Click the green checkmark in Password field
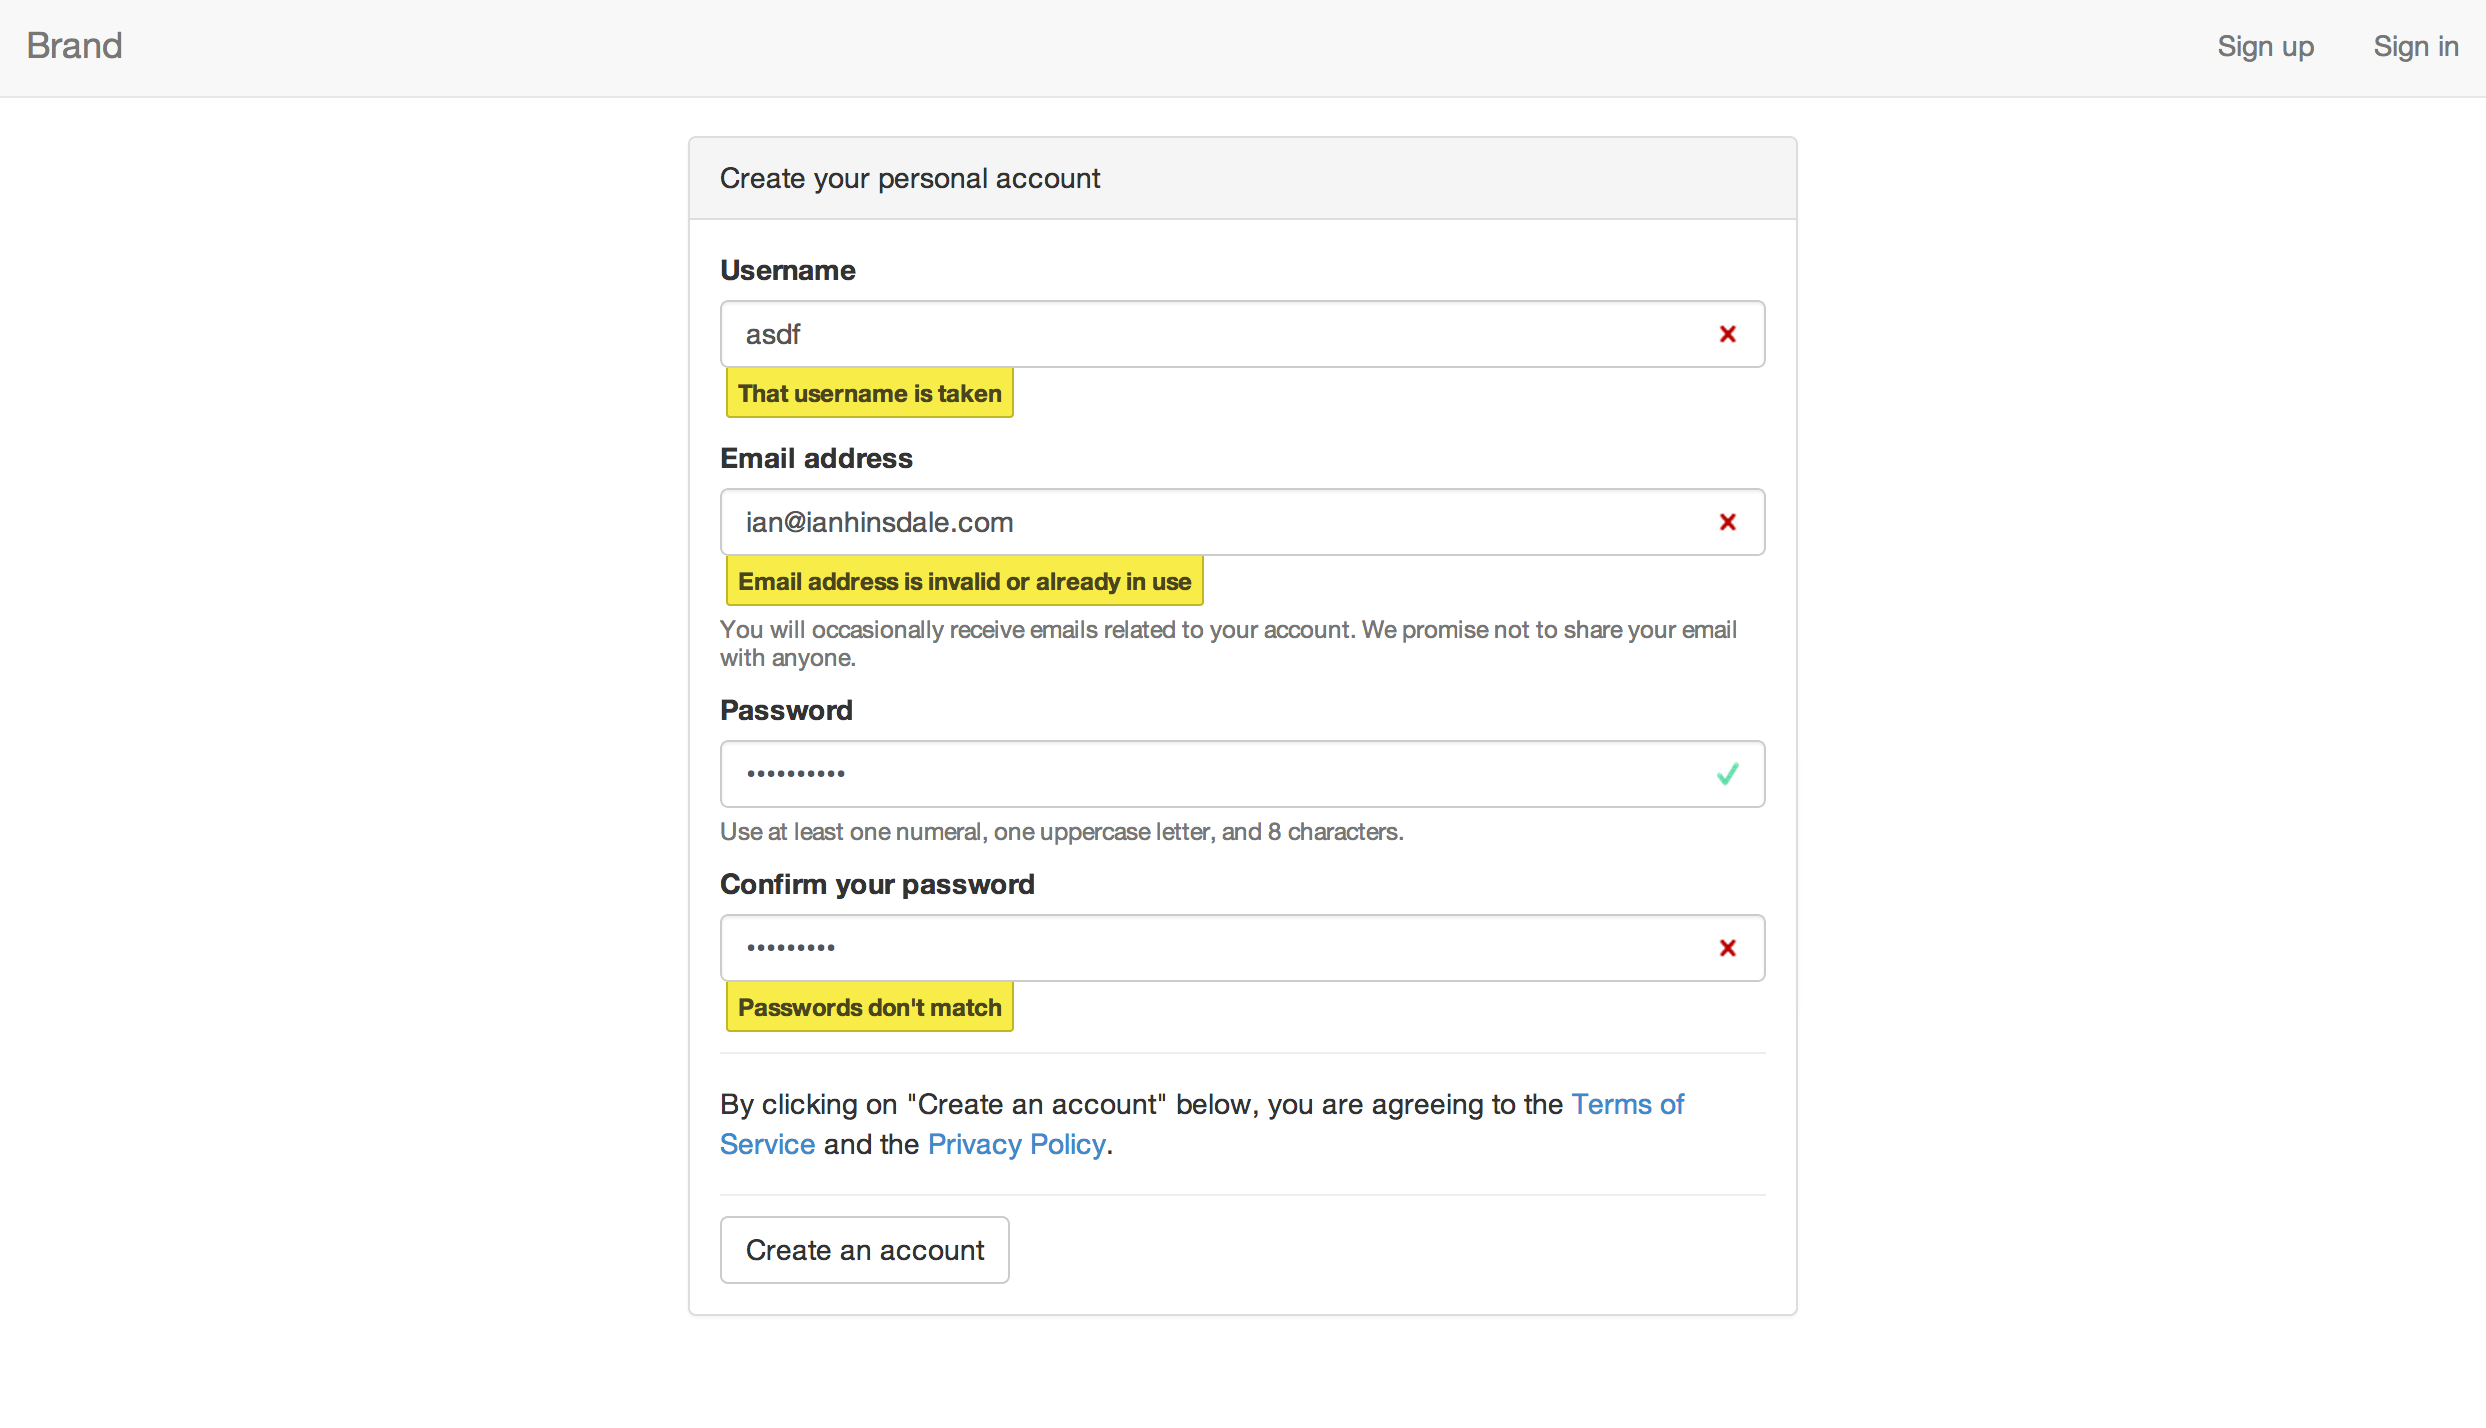Viewport: 2486px width, 1428px height. click(x=1727, y=774)
